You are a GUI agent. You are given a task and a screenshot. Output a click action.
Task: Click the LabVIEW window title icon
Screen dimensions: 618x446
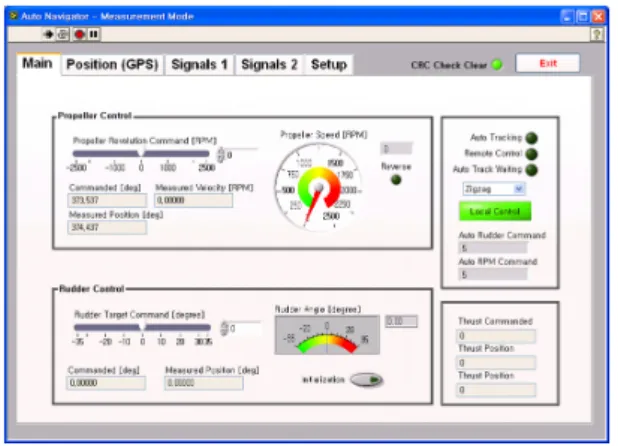coord(14,16)
